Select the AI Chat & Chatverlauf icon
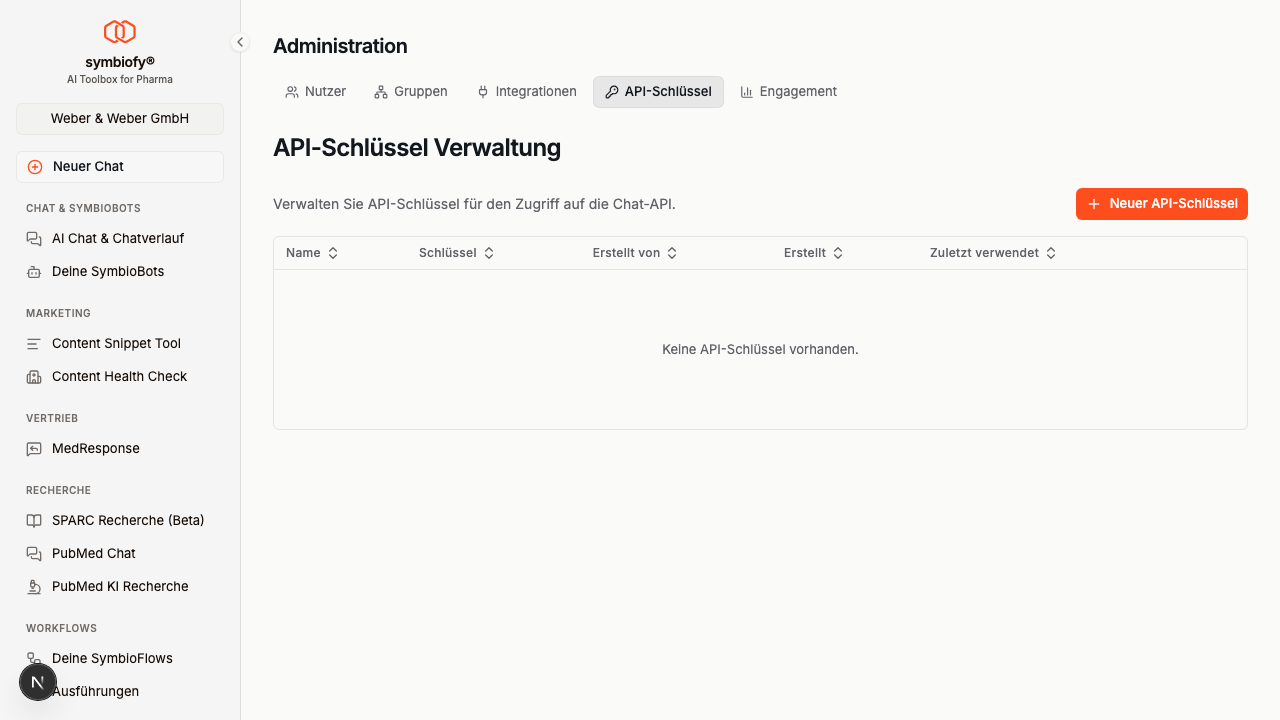 tap(33, 238)
